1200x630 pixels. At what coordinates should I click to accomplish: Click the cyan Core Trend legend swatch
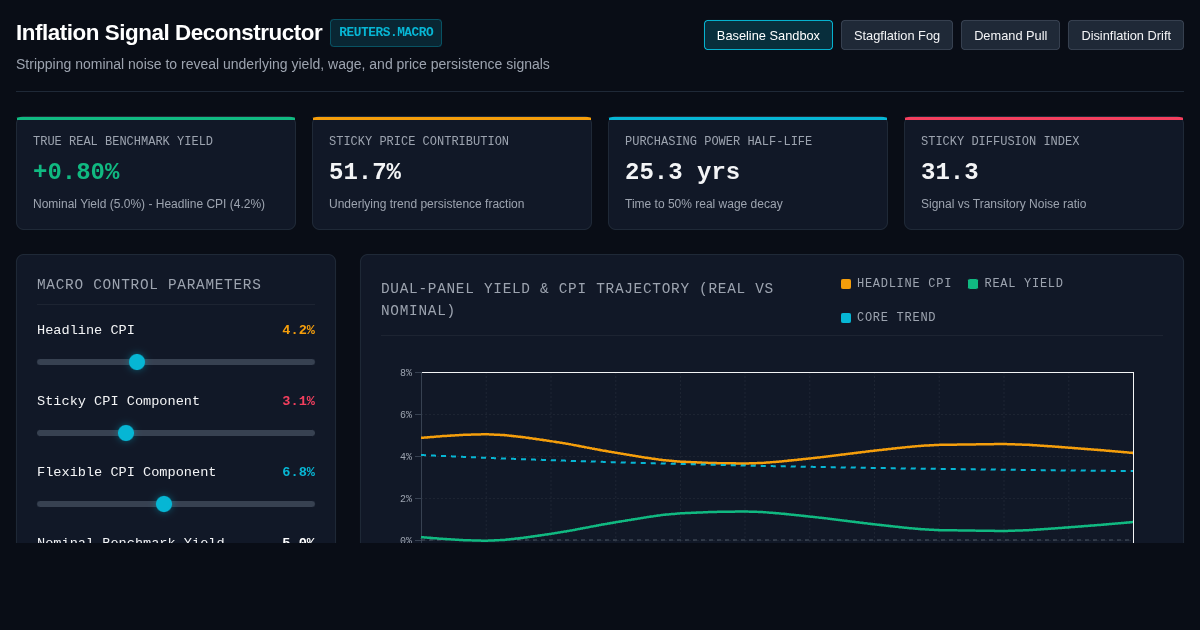click(846, 318)
